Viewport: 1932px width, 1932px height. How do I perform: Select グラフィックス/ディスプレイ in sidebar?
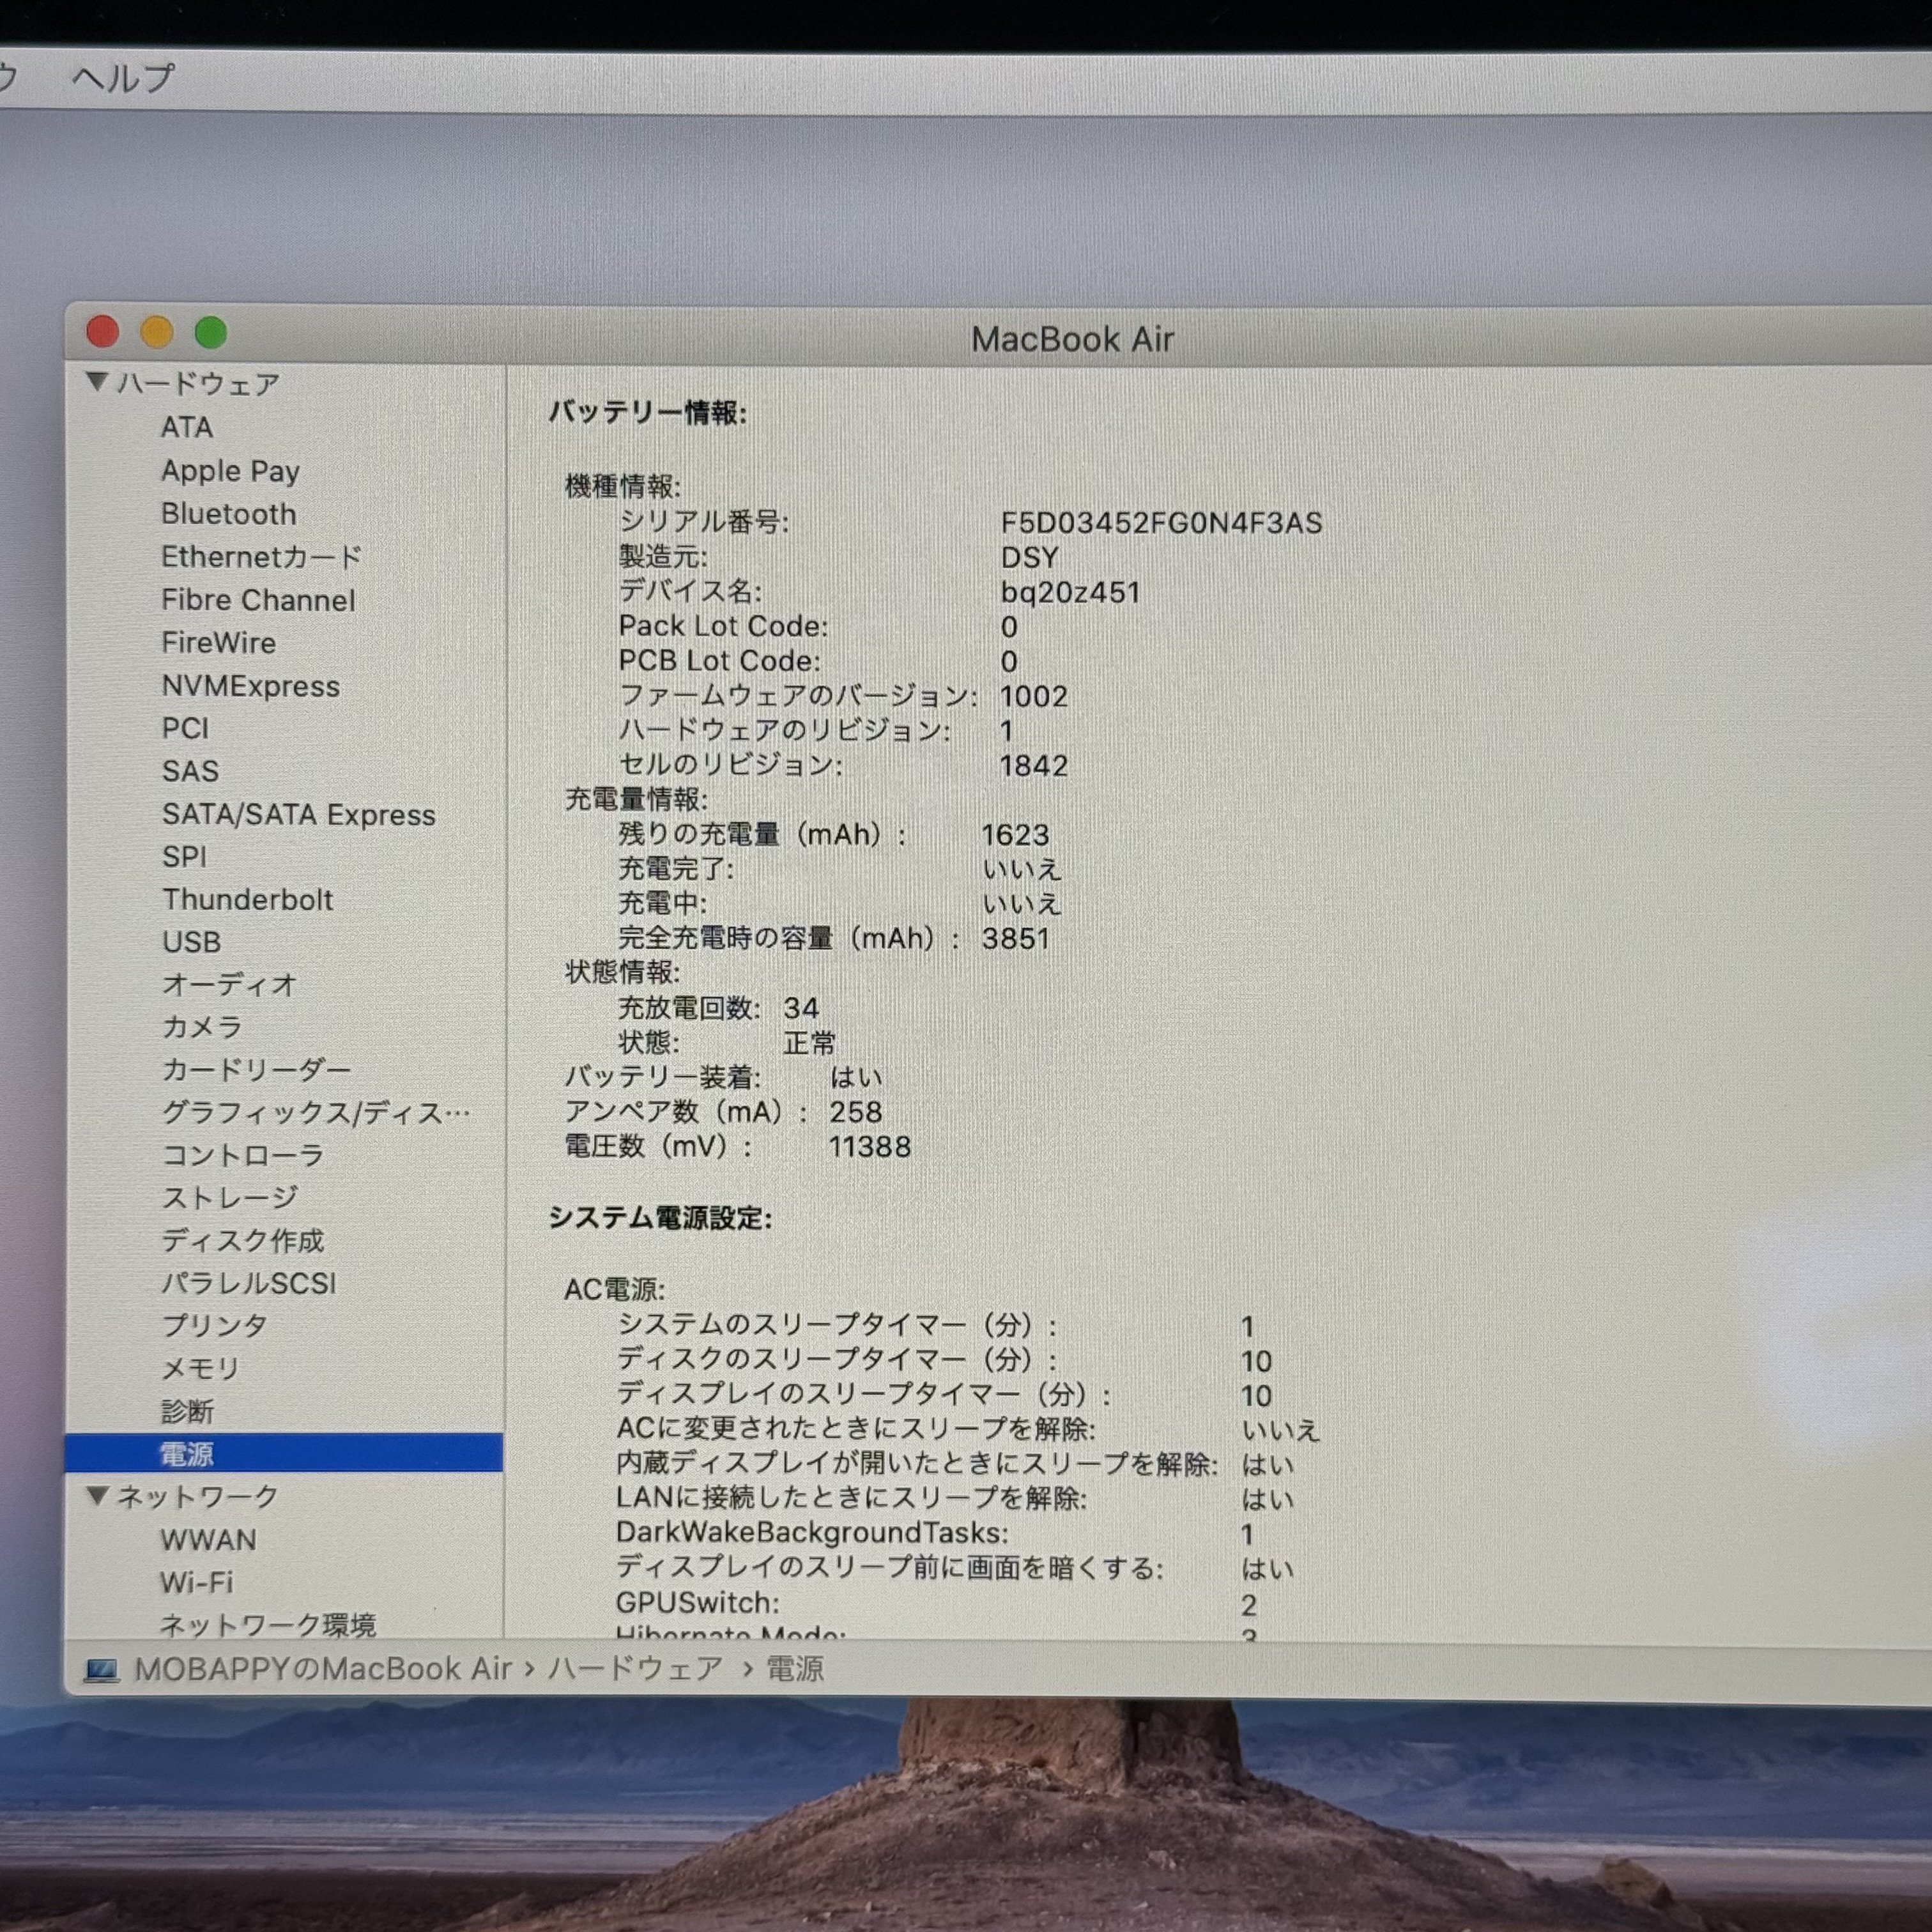coord(315,1113)
